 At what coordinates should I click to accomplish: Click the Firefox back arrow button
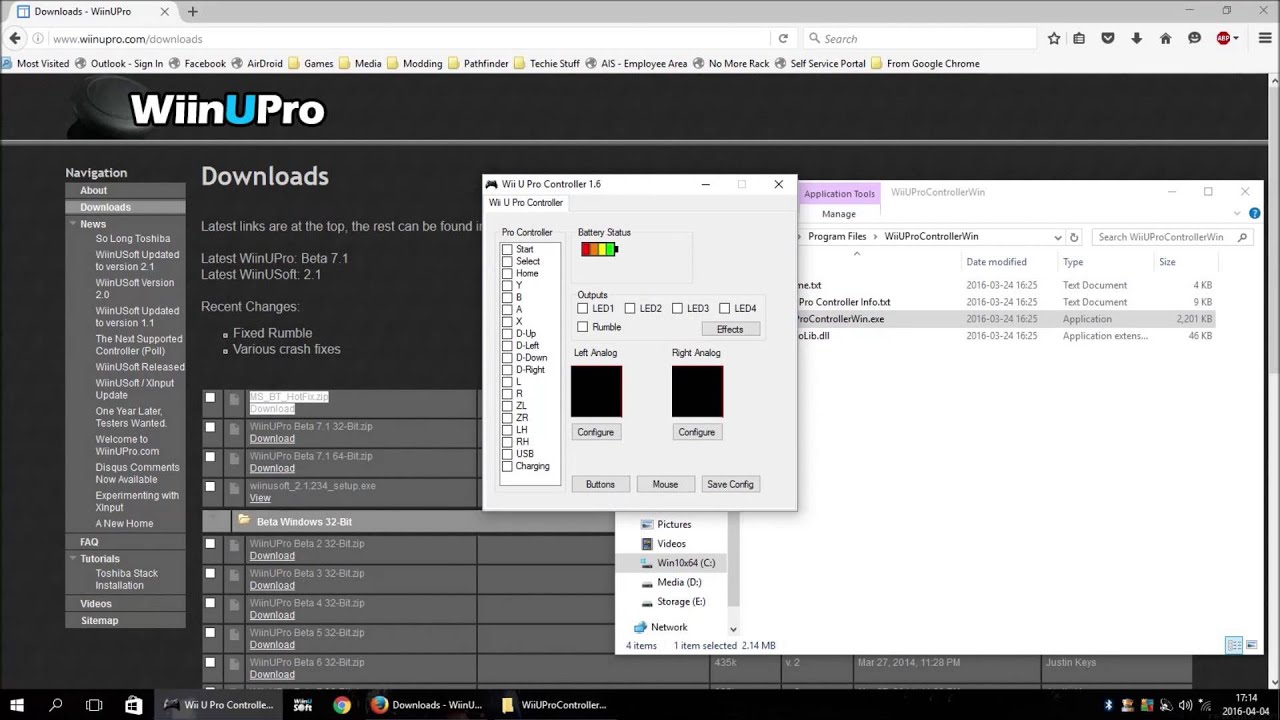click(15, 38)
